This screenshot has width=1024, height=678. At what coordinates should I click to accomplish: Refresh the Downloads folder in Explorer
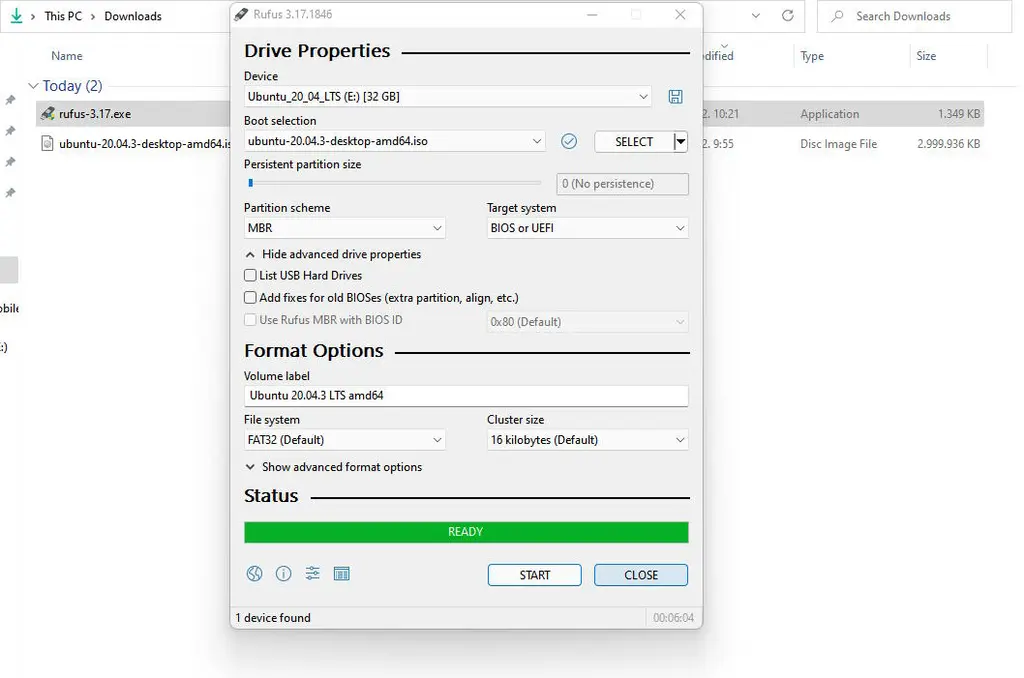788,16
